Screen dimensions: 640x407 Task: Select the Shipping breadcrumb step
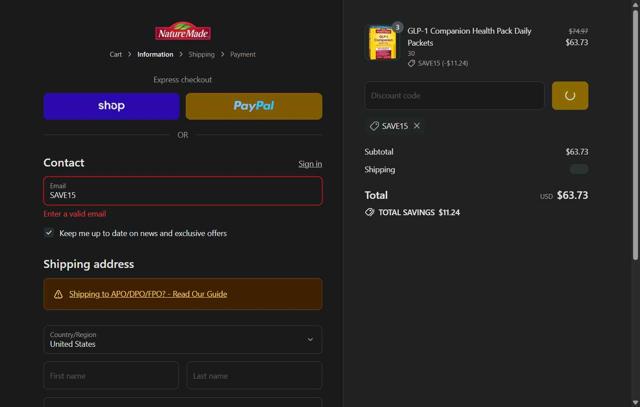click(201, 54)
